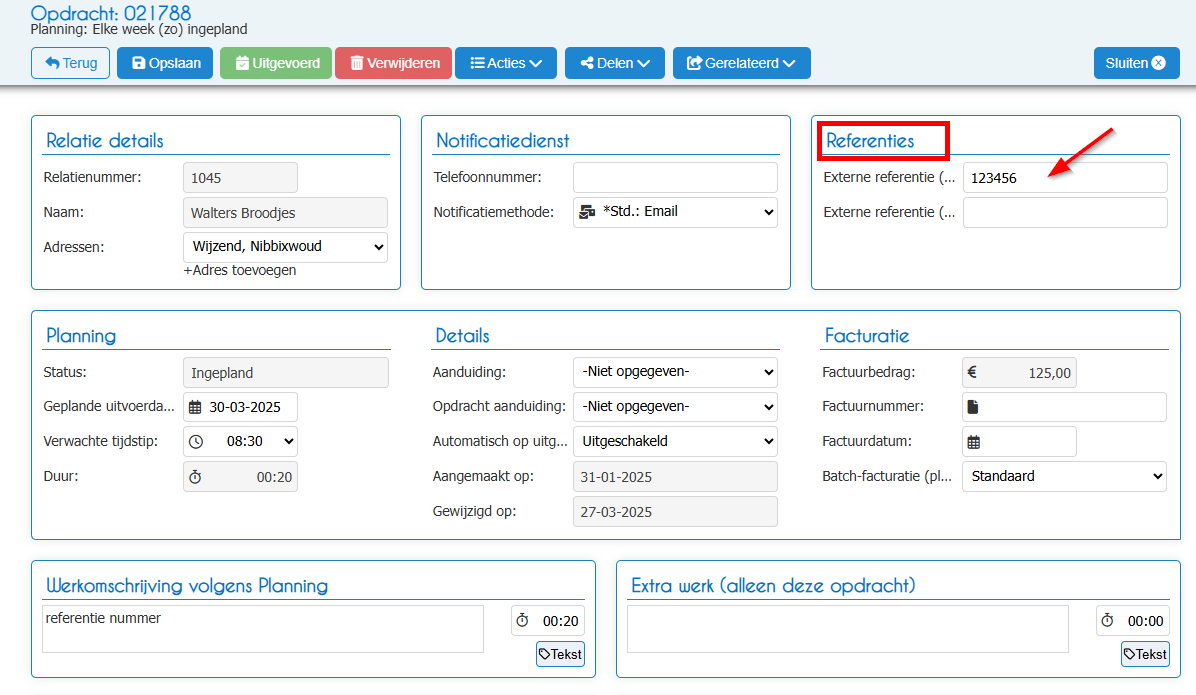Viewport: 1196px width, 695px height.
Task: Click the Factuurbedrag field showing 125,00
Action: coord(1019,373)
